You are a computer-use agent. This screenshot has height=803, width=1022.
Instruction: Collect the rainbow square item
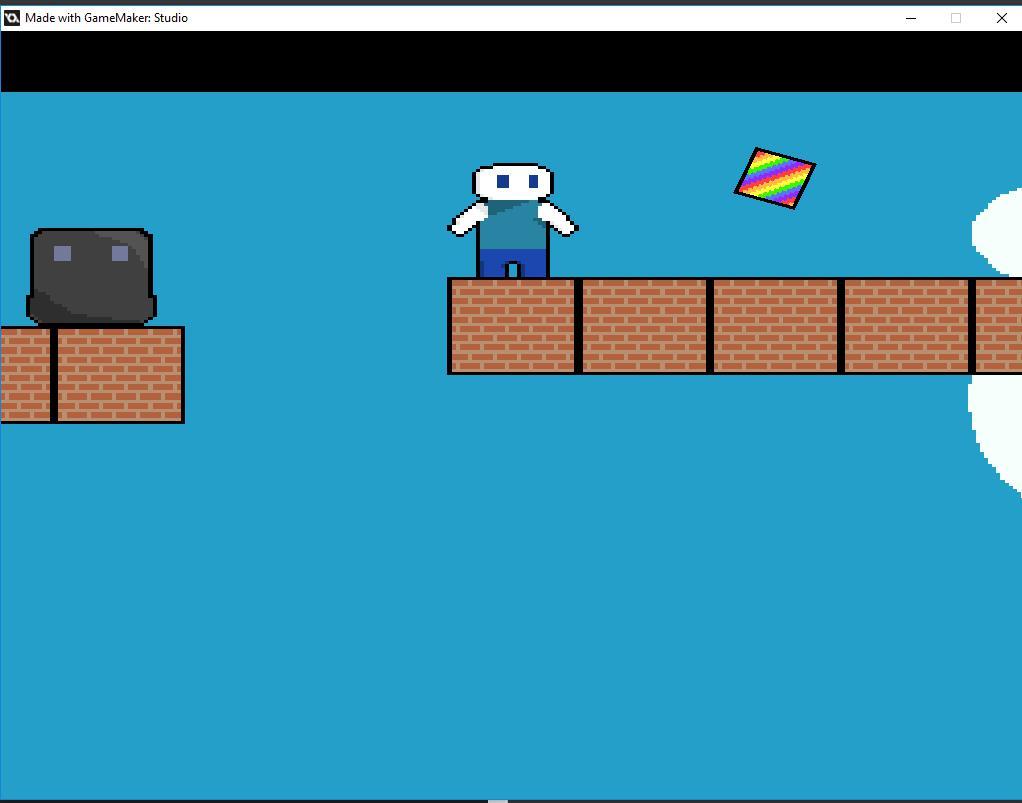[775, 180]
